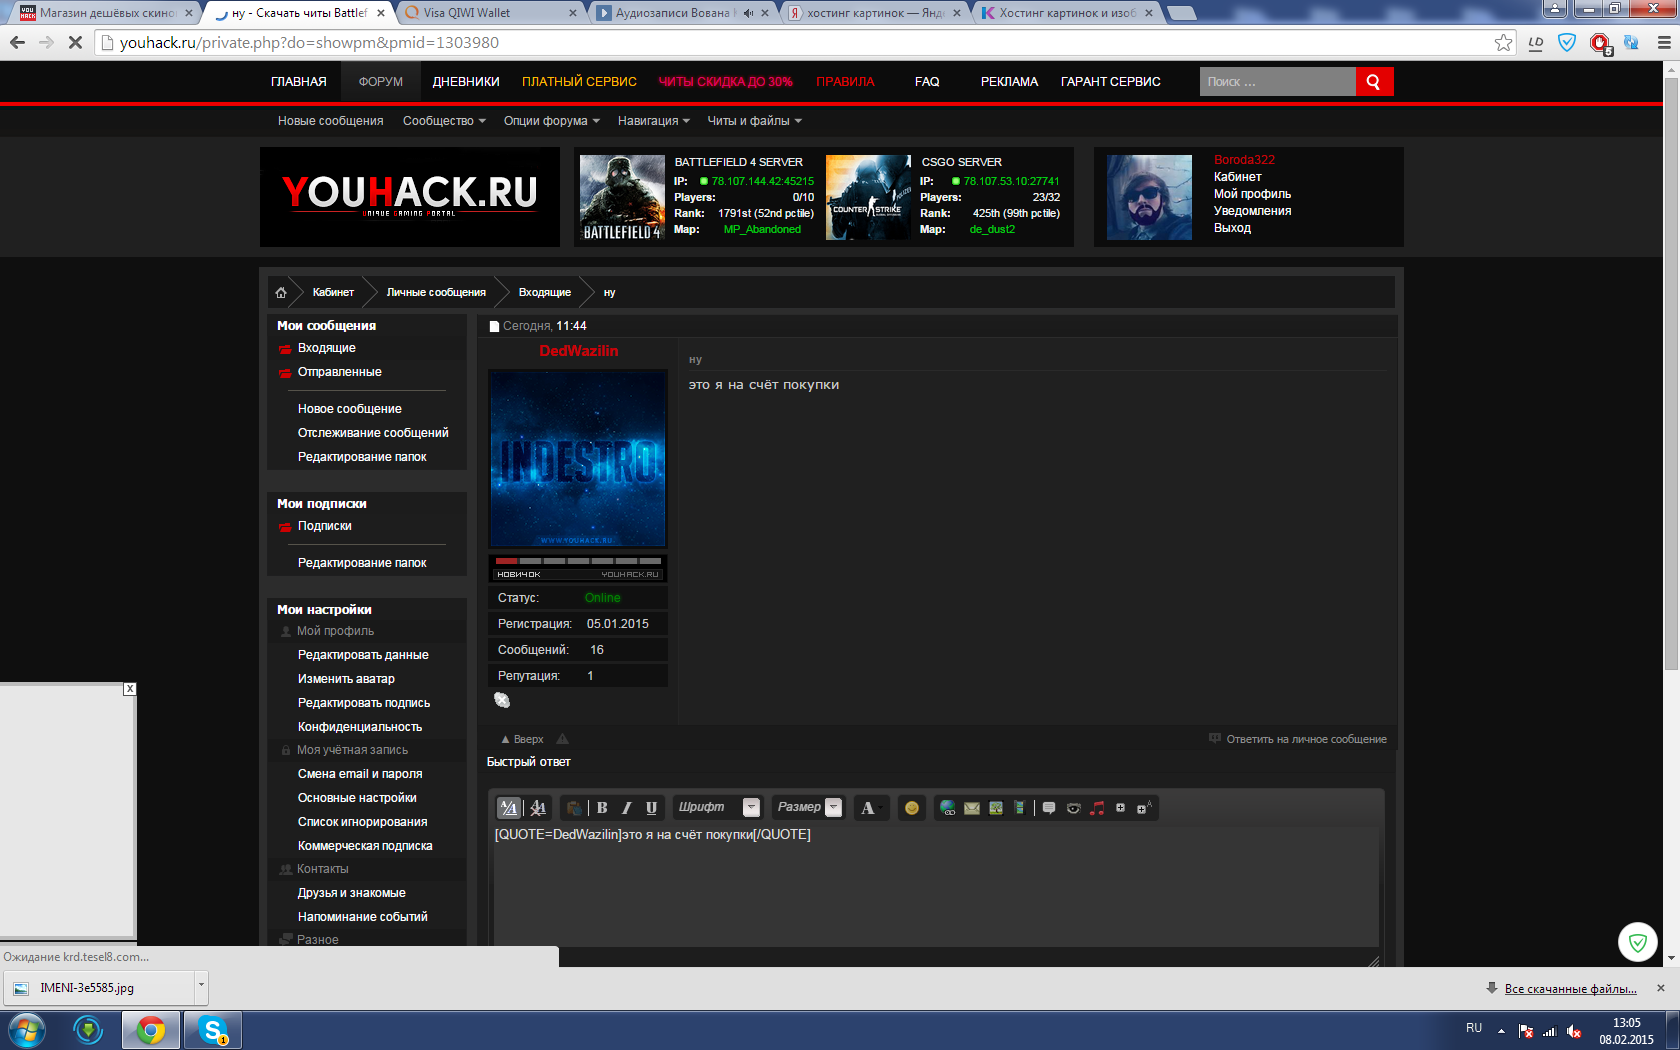This screenshot has height=1050, width=1680.
Task: Toggle underline formatting
Action: click(x=652, y=808)
